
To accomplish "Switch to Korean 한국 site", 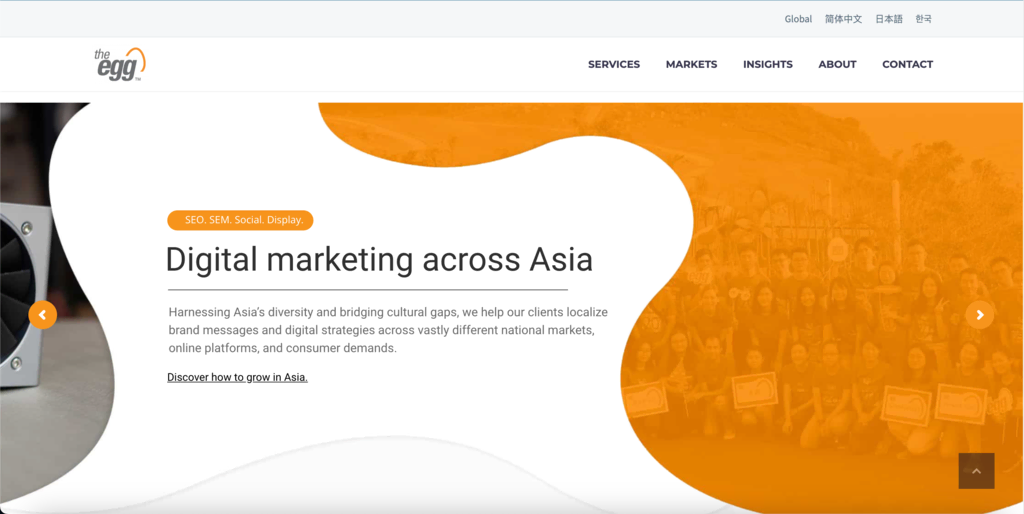I will click(923, 19).
